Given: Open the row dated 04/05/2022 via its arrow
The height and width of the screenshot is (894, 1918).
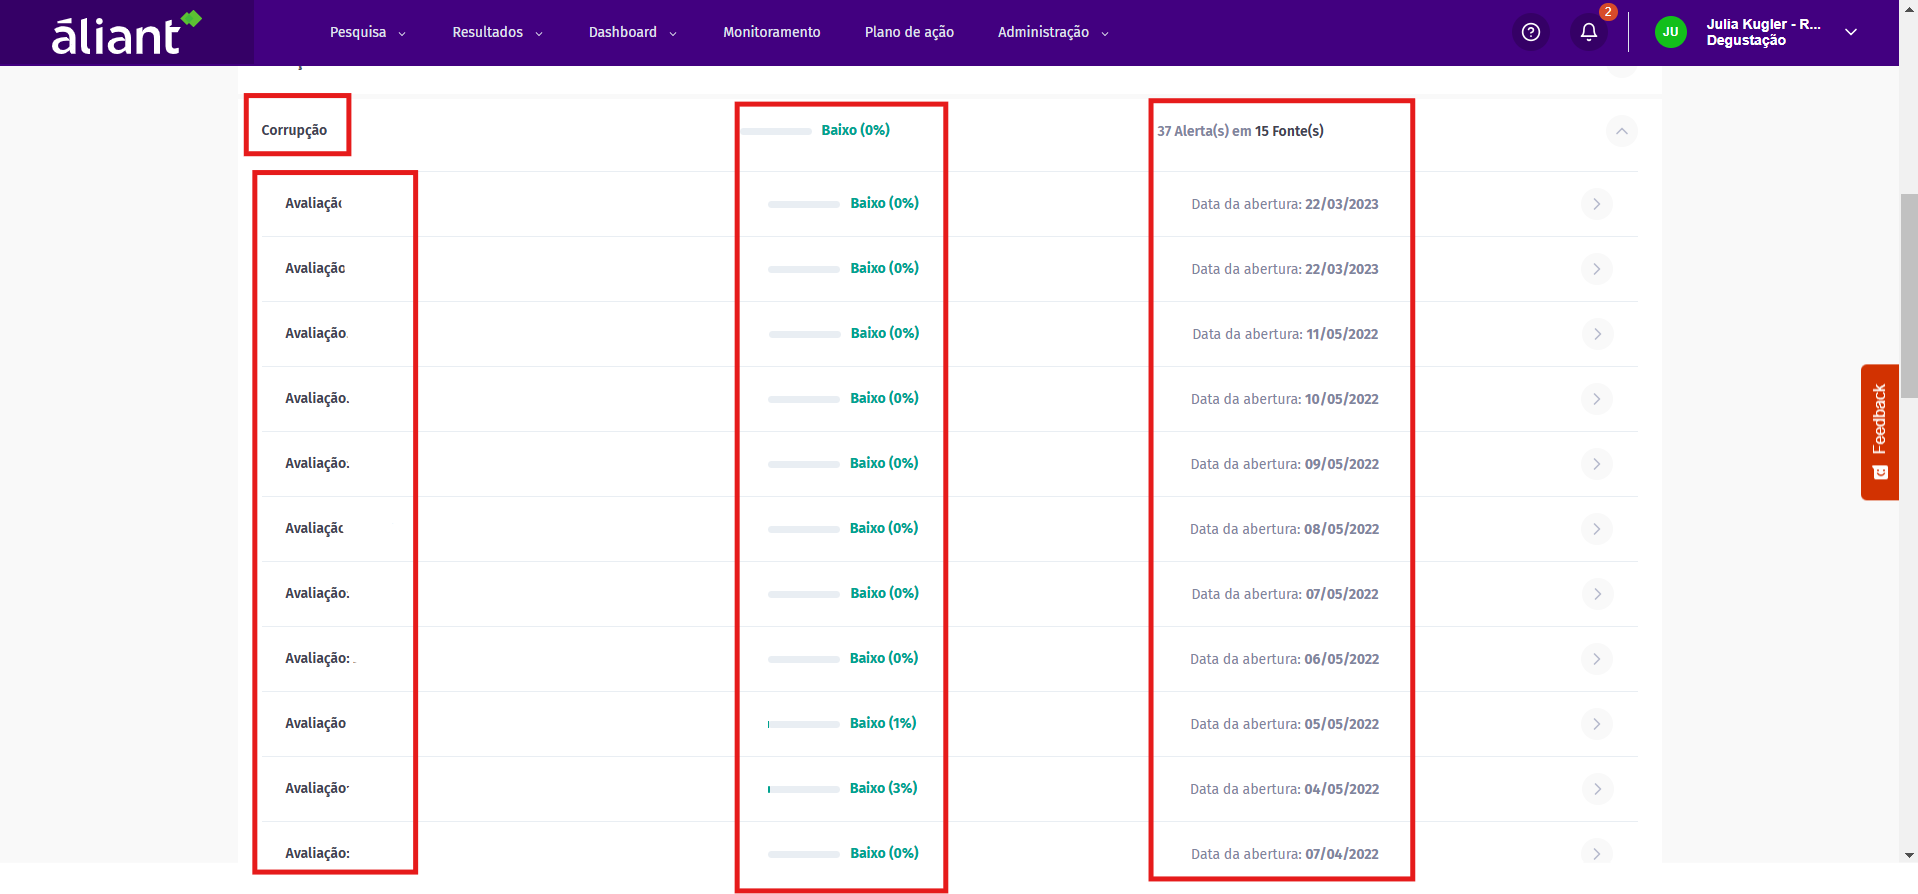Looking at the screenshot, I should pyautogui.click(x=1597, y=789).
